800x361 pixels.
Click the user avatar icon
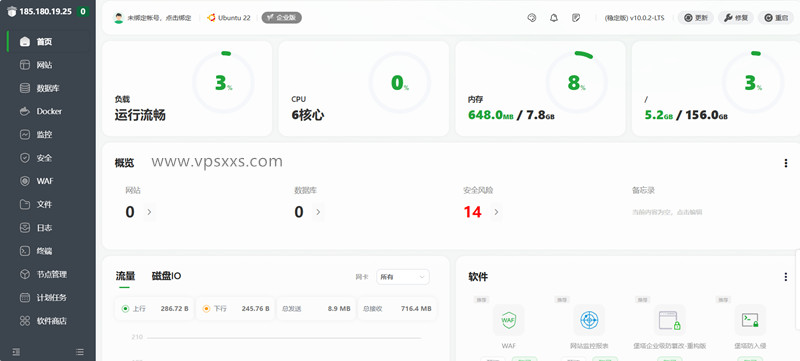pyautogui.click(x=118, y=18)
